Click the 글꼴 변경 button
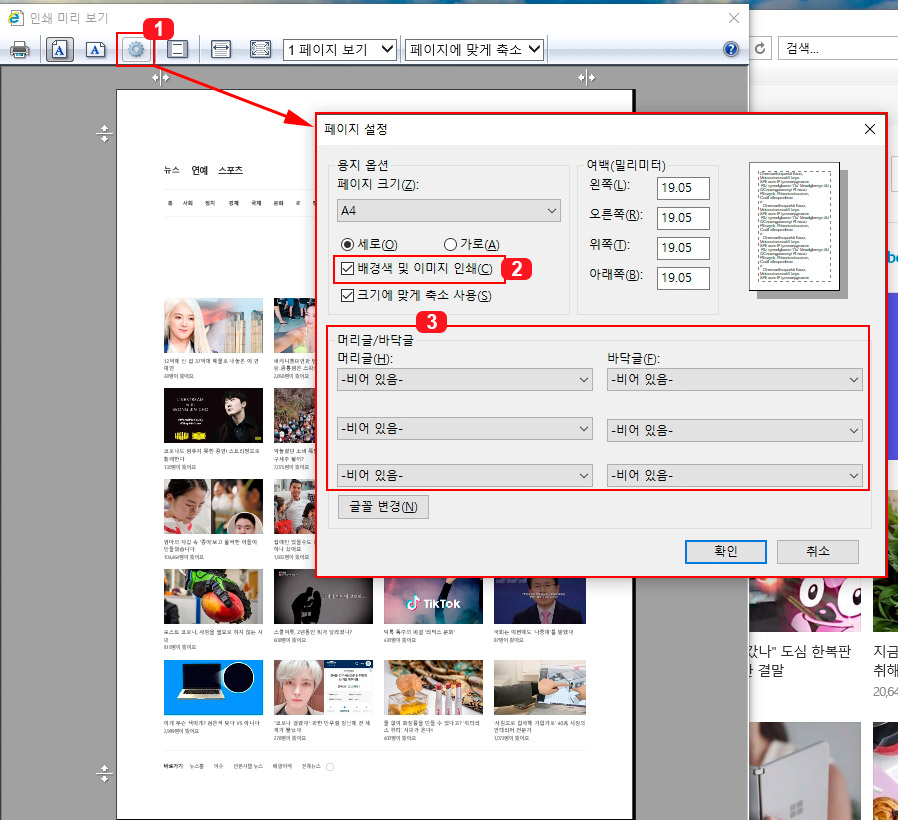This screenshot has width=898, height=820. point(383,507)
